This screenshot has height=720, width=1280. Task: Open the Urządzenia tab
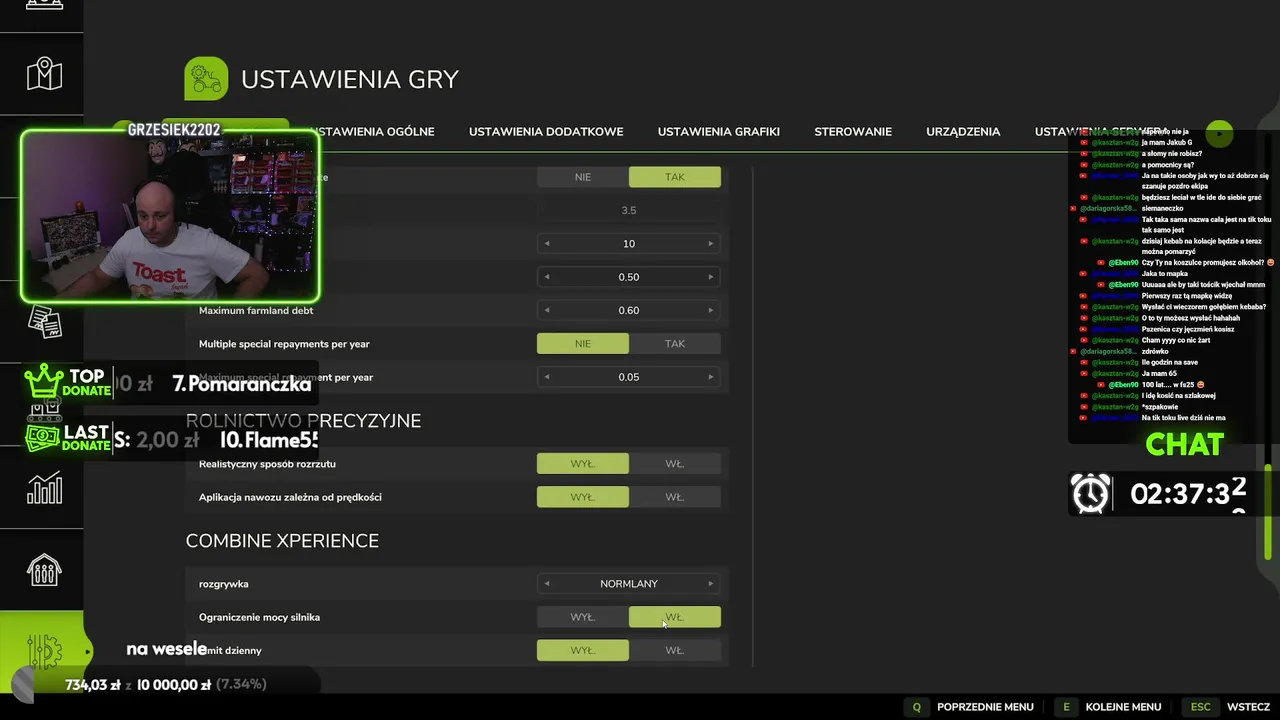963,132
